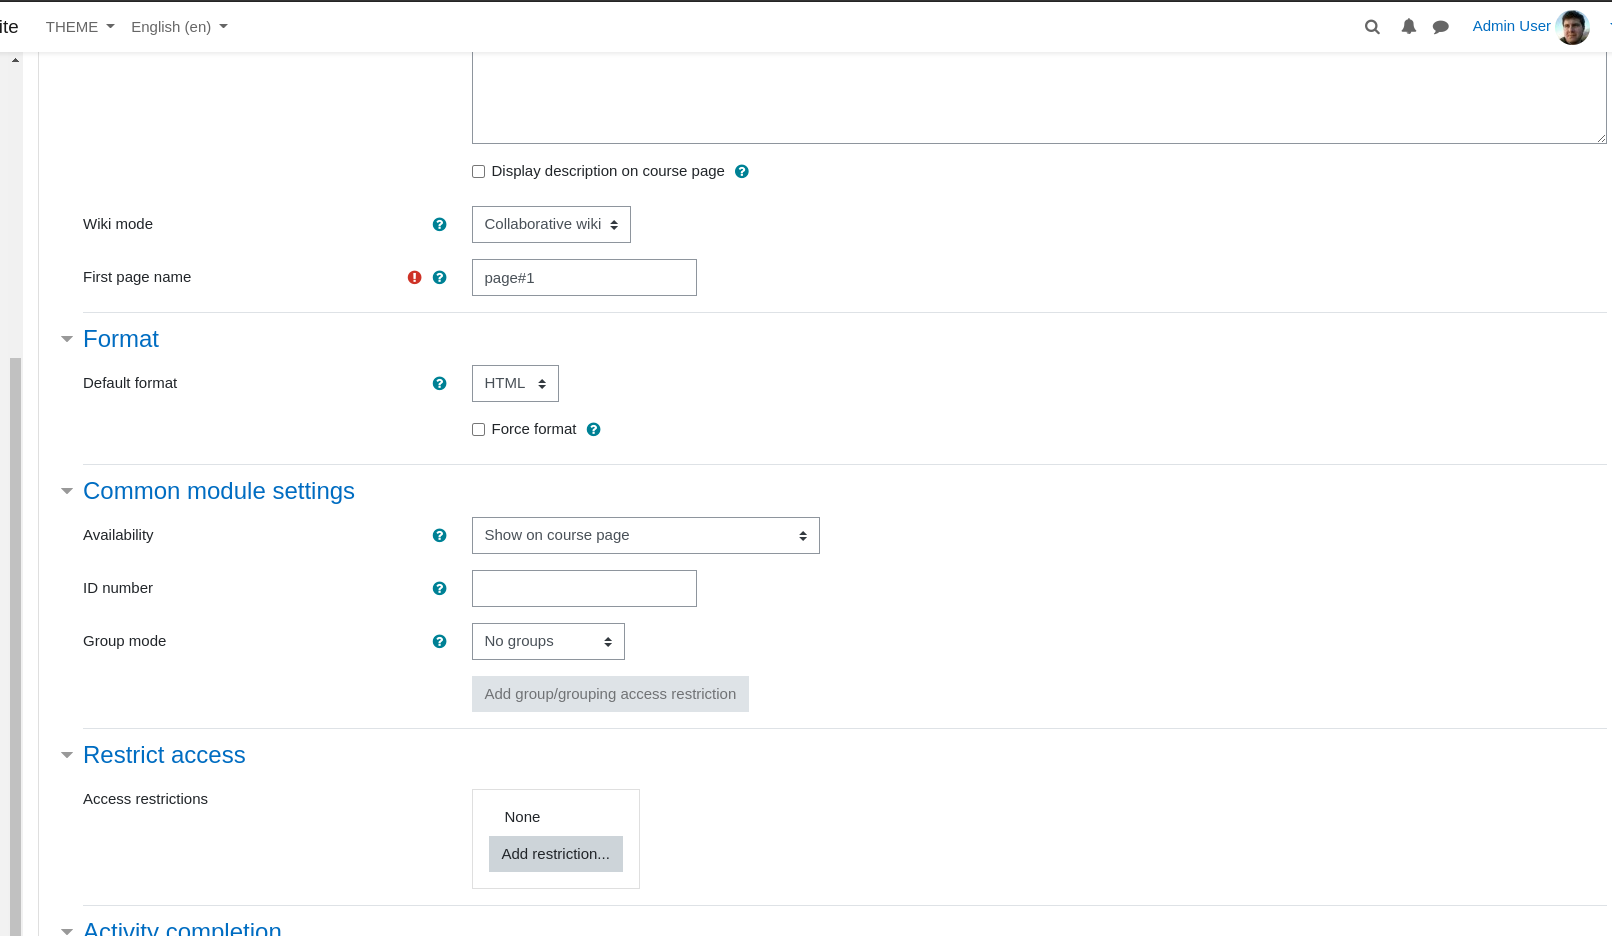Open help icon for ID number
The image size is (1612, 936).
click(439, 588)
